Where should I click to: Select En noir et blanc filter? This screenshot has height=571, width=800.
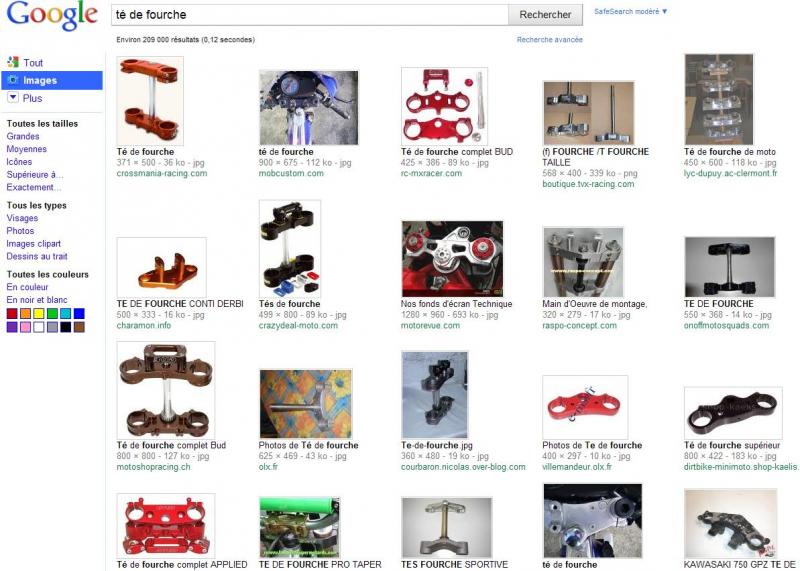click(37, 300)
